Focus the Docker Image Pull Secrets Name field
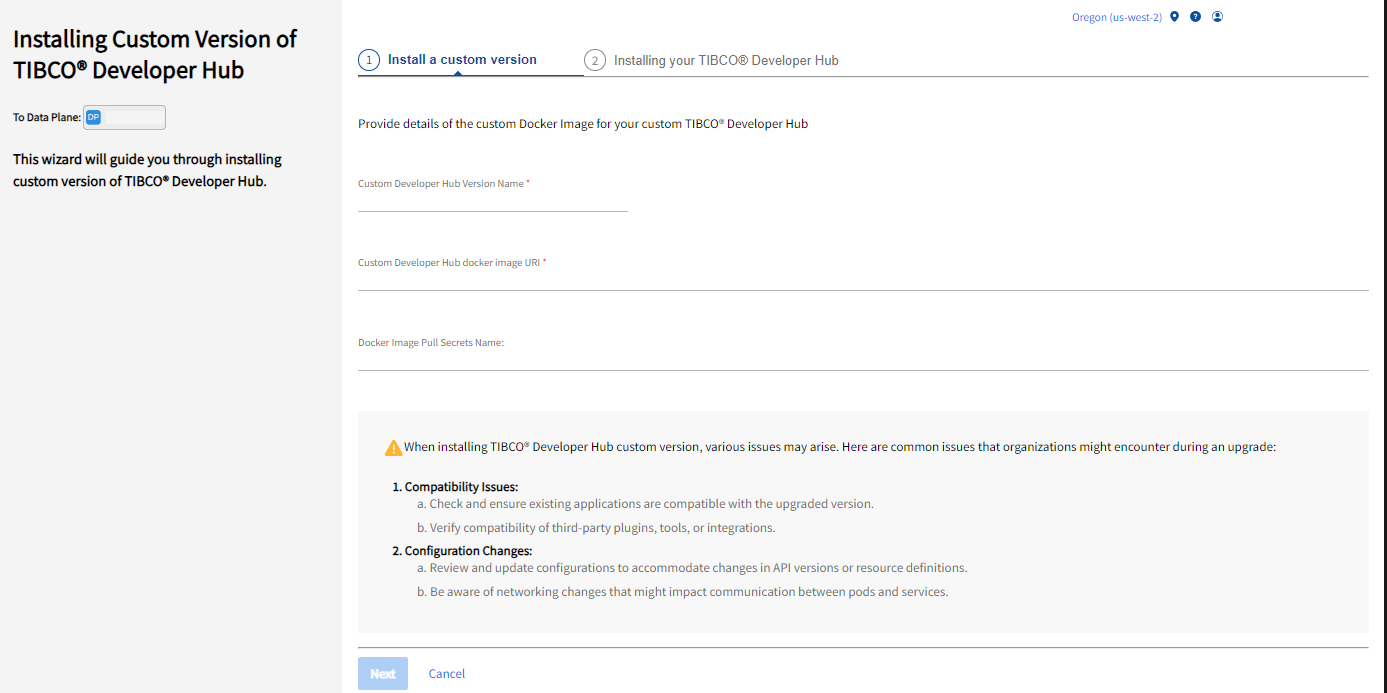1387x693 pixels. click(862, 360)
